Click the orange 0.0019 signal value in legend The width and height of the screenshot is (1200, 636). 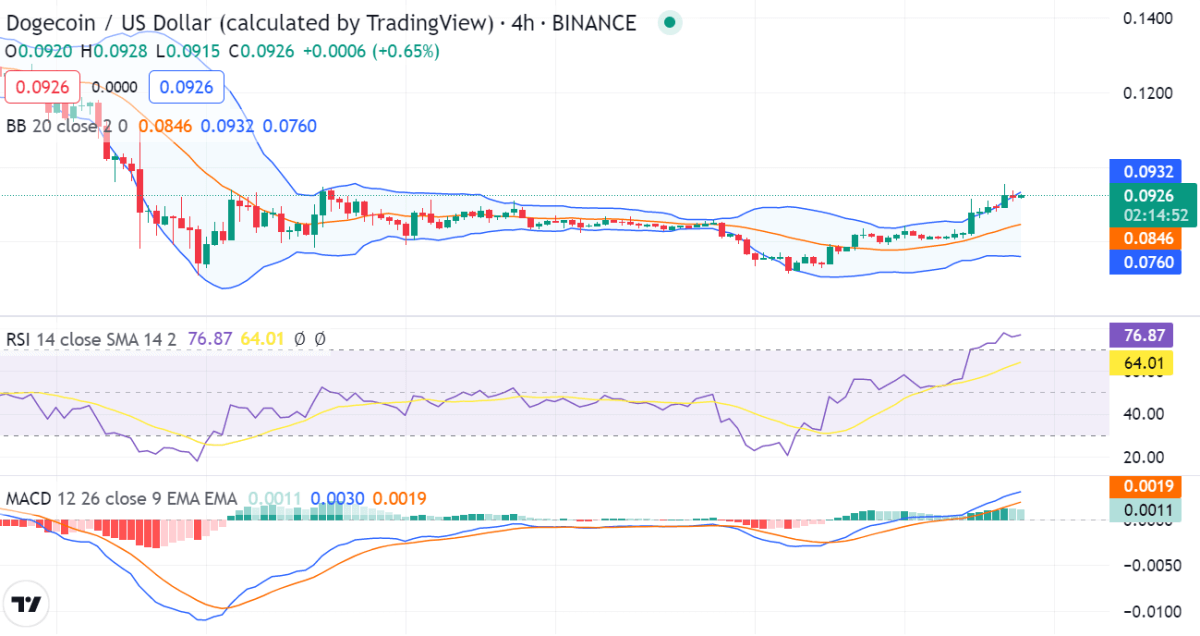click(400, 498)
